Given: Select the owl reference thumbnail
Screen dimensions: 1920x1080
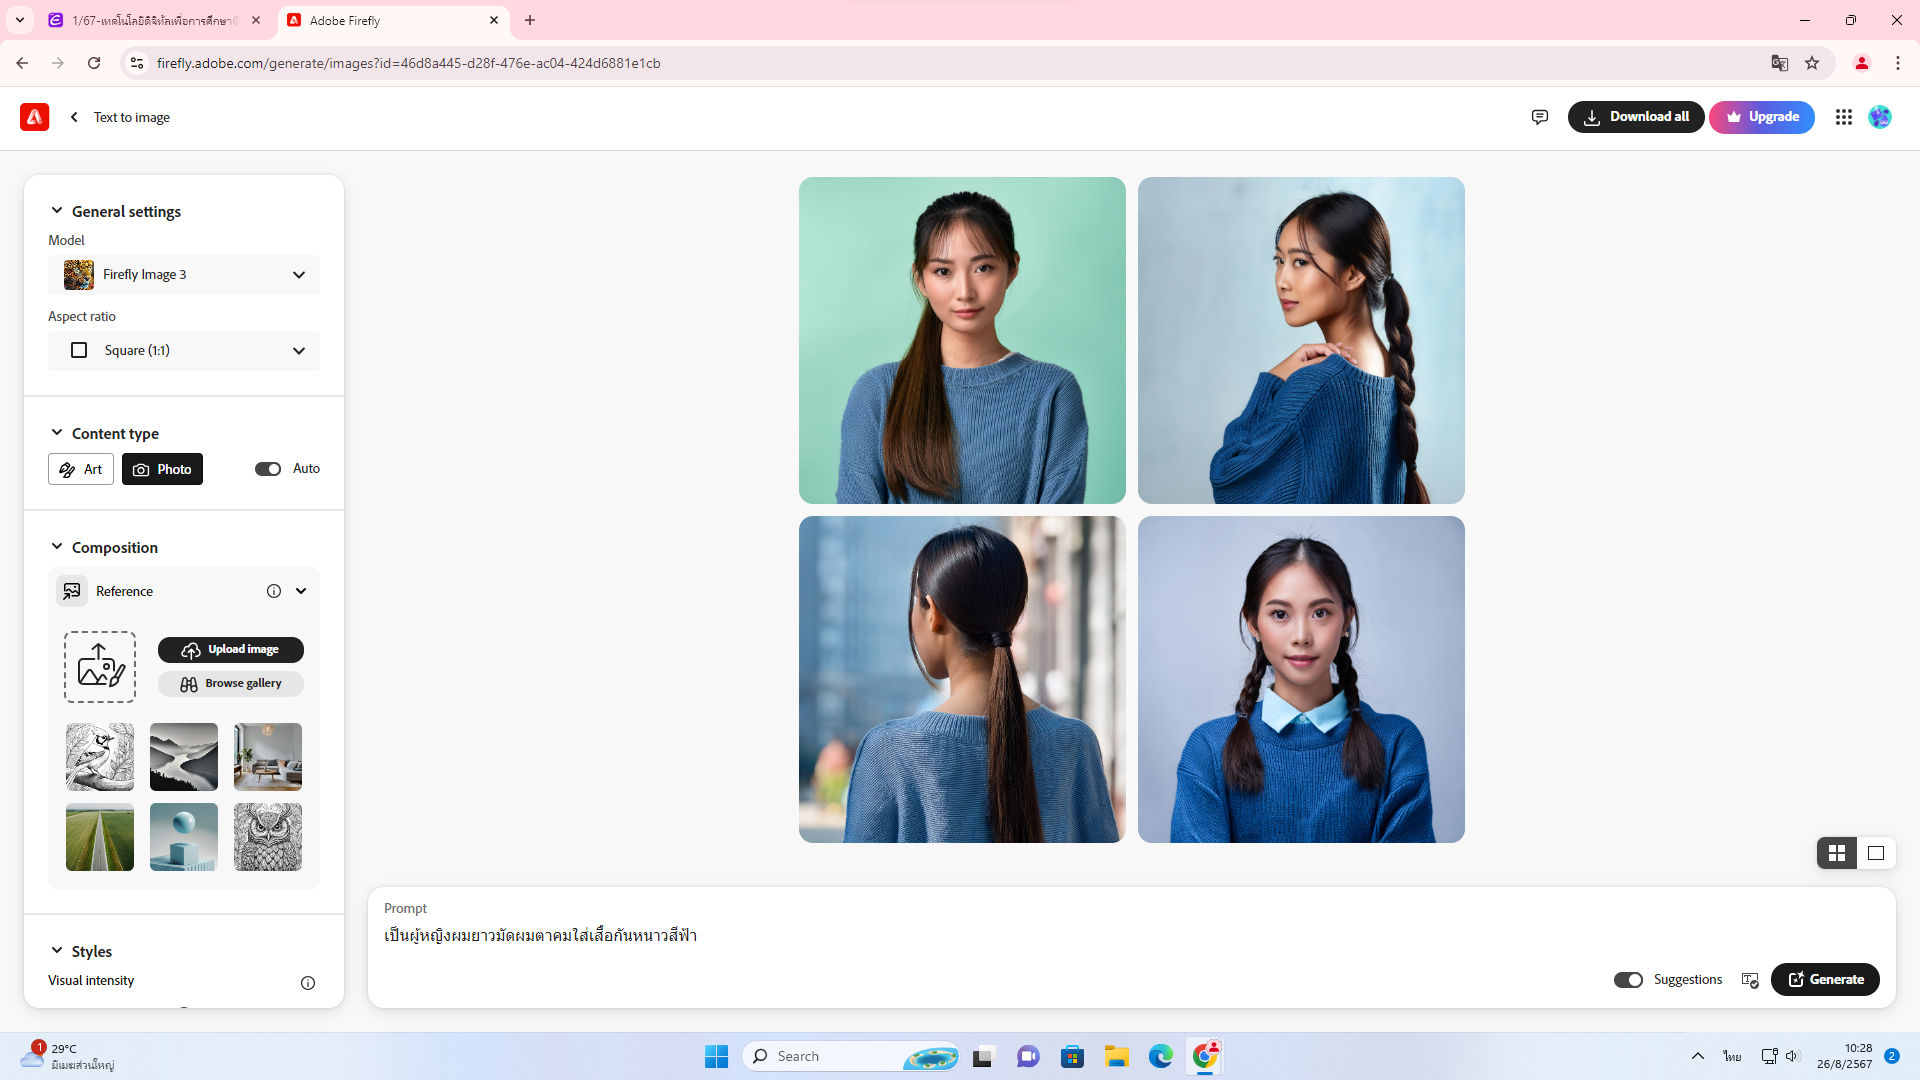Looking at the screenshot, I should pos(267,837).
